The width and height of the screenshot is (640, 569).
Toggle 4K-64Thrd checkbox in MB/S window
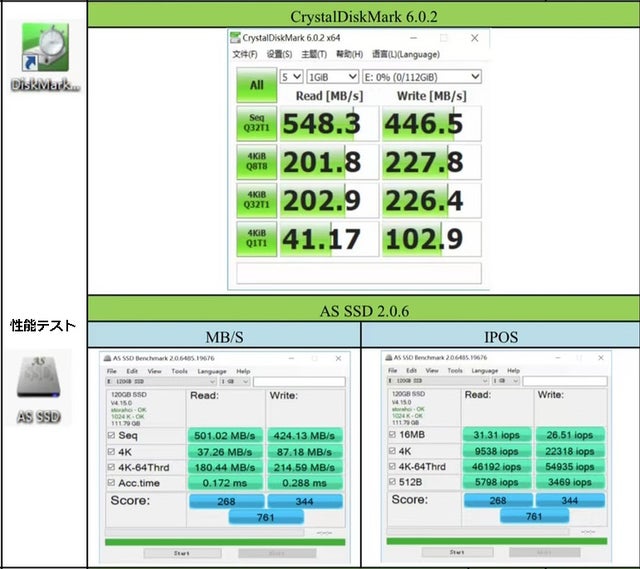111,467
